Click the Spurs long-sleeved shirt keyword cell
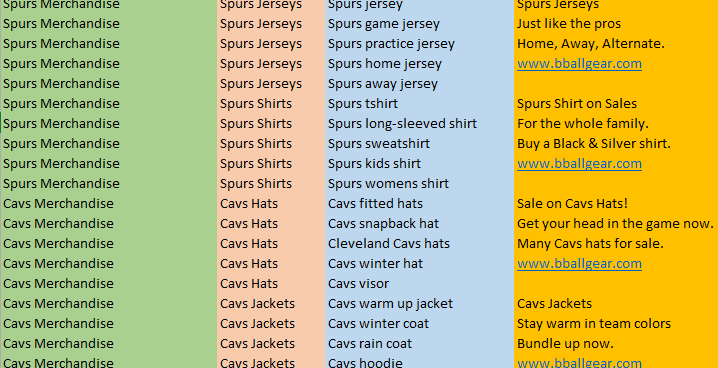The image size is (718, 368). tap(419, 124)
